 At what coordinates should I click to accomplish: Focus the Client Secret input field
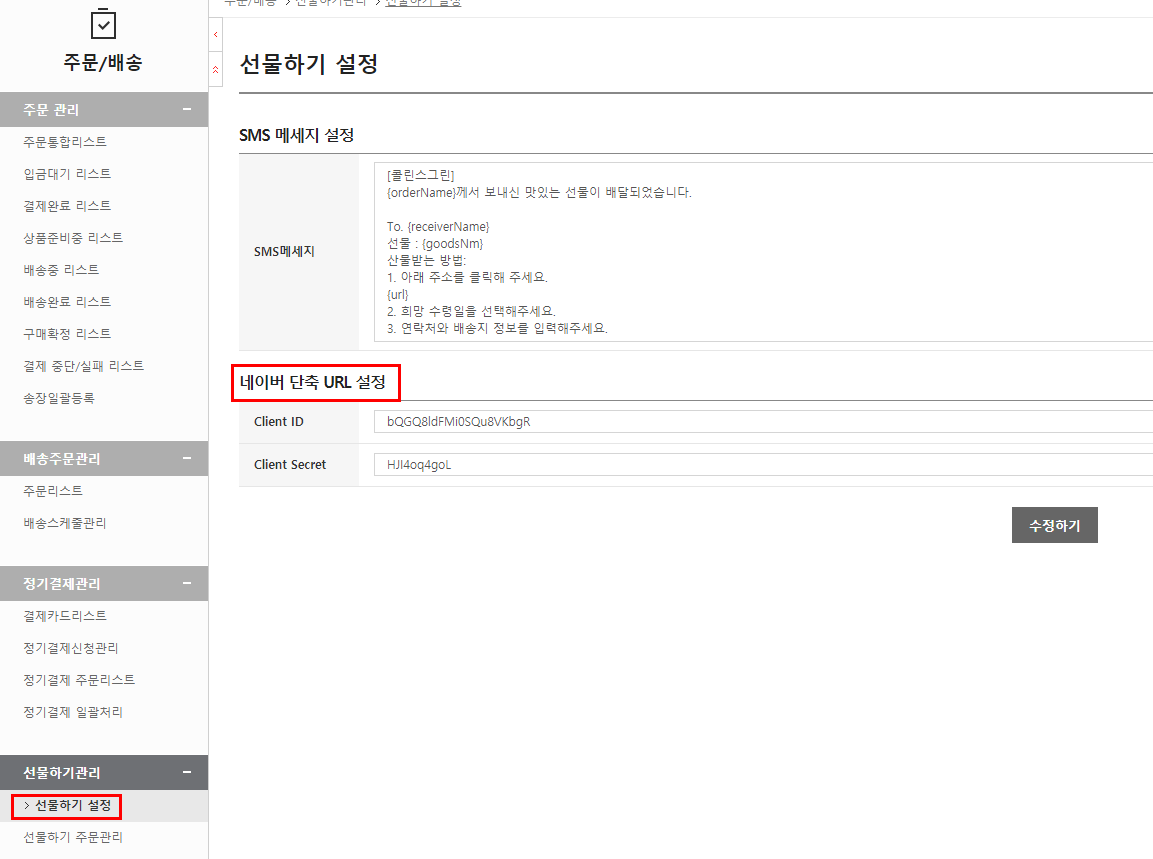coord(760,465)
